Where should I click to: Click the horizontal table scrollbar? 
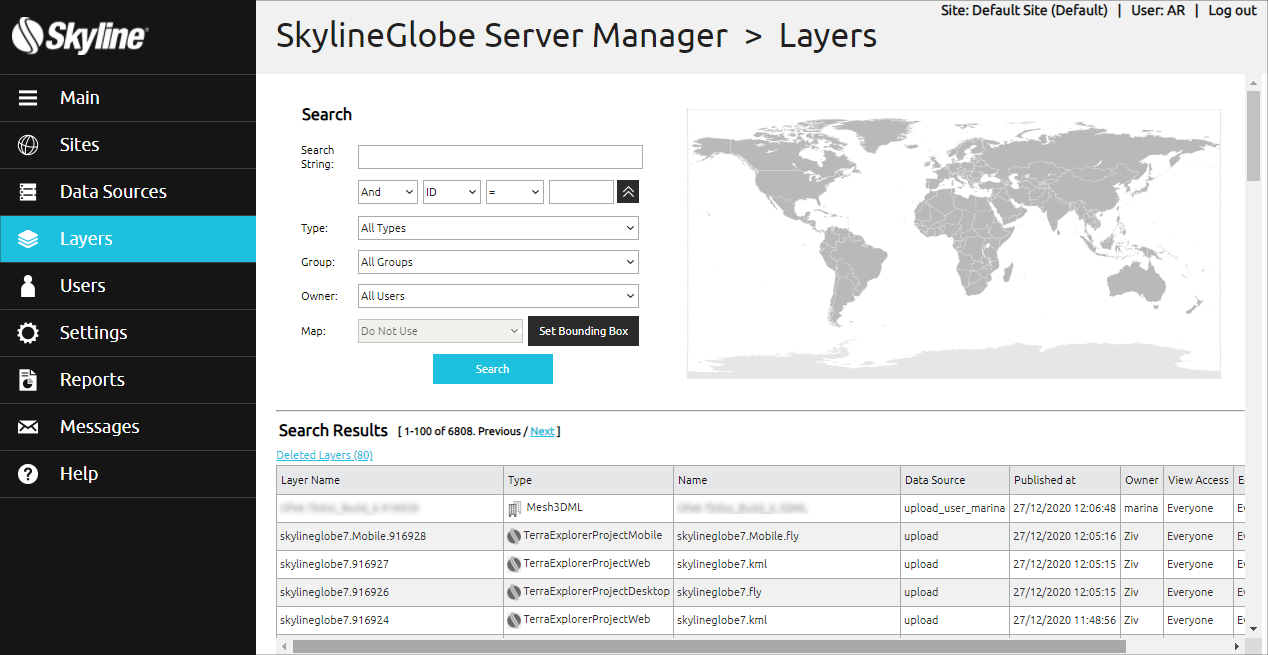(x=709, y=646)
